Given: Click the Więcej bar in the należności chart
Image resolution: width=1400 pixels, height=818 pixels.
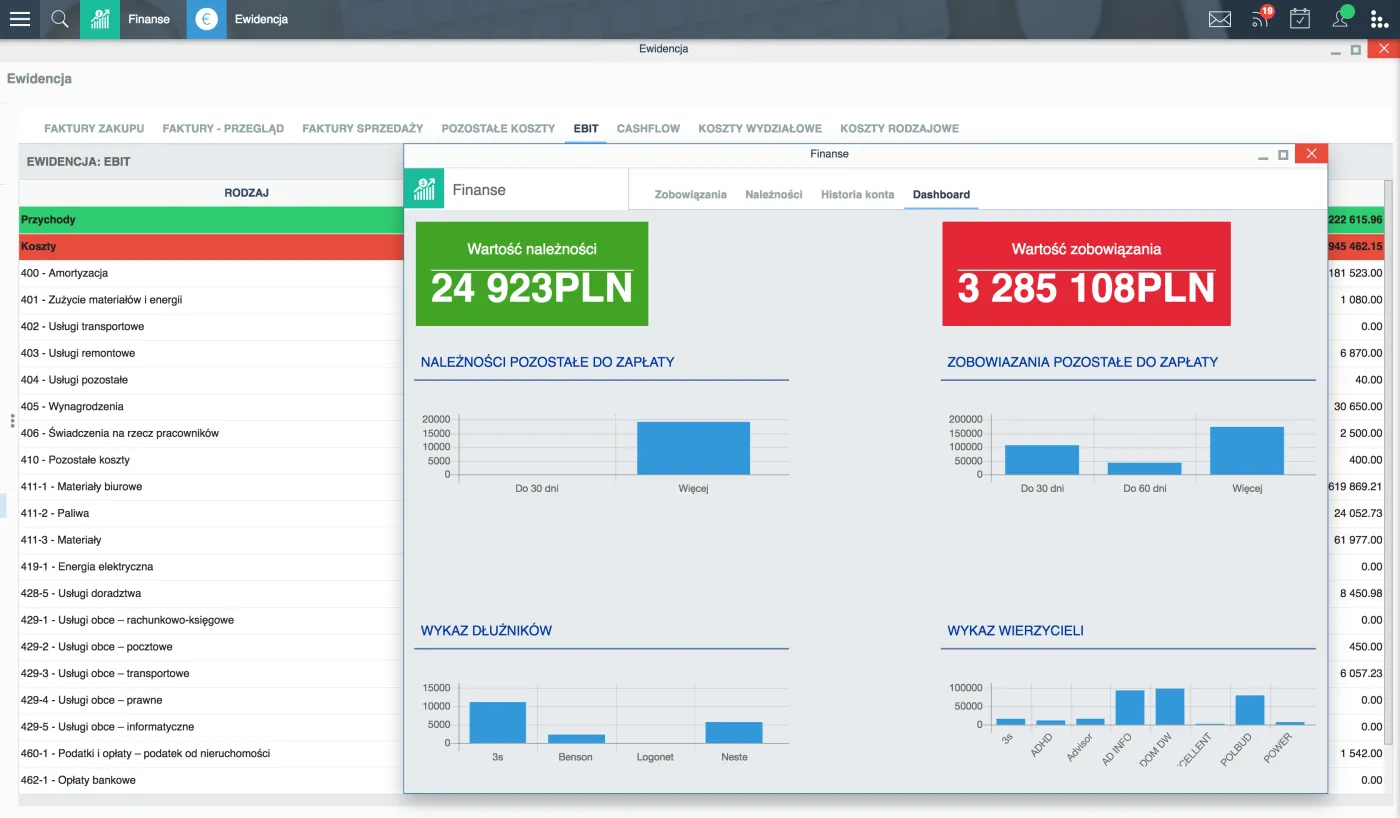Looking at the screenshot, I should (x=693, y=448).
